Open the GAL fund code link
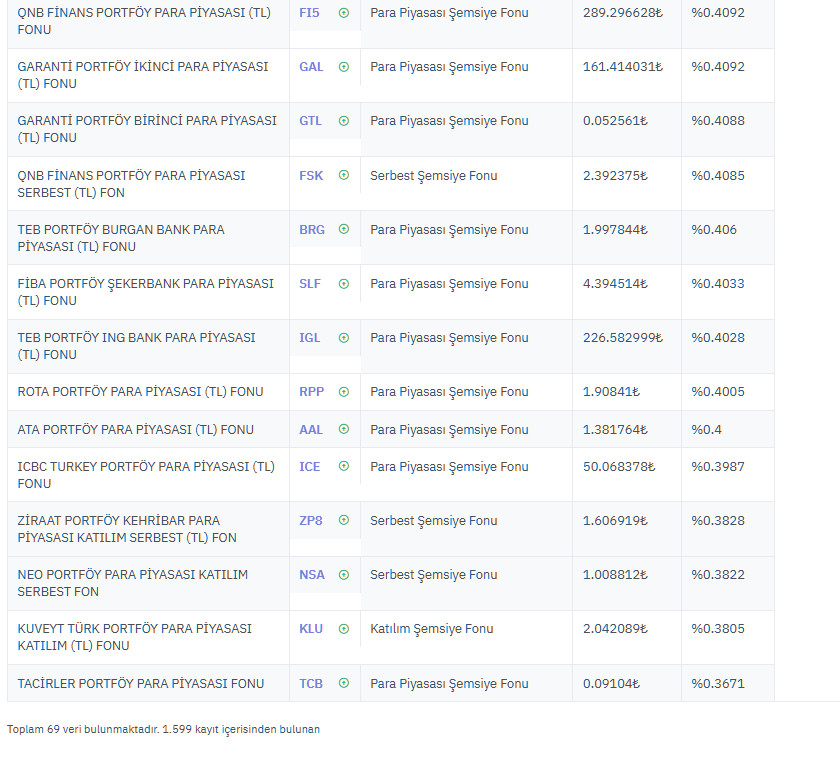The width and height of the screenshot is (840, 758). coord(311,67)
